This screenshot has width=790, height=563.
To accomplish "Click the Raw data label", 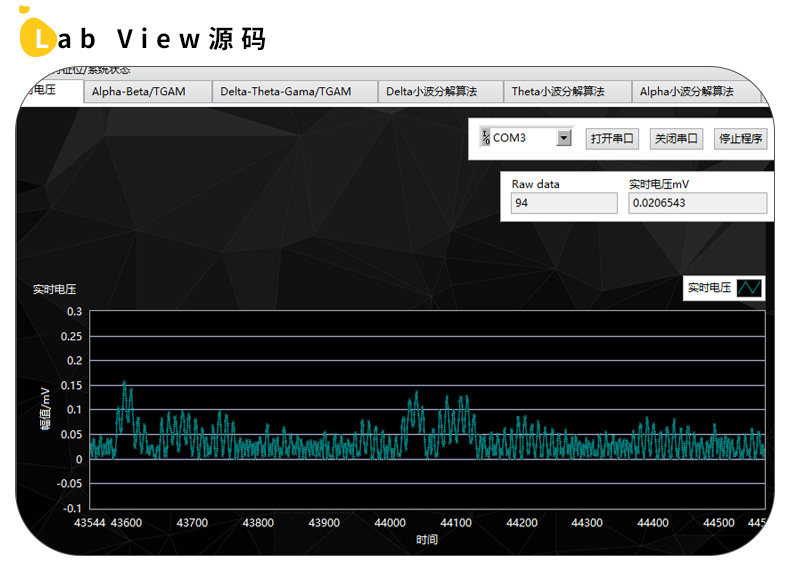I will (536, 184).
